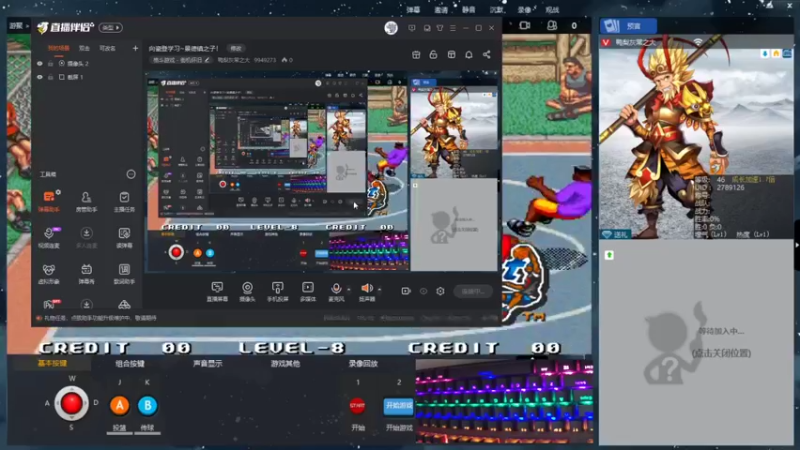This screenshot has width=800, height=450.
Task: Open the 弹幕秀 tool
Action: point(86,273)
